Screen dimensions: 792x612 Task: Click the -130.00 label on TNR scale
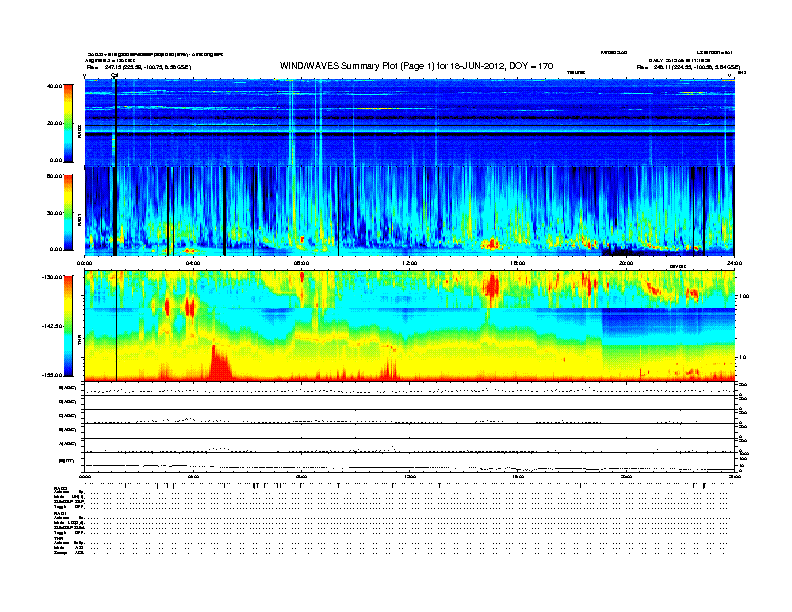[52, 277]
